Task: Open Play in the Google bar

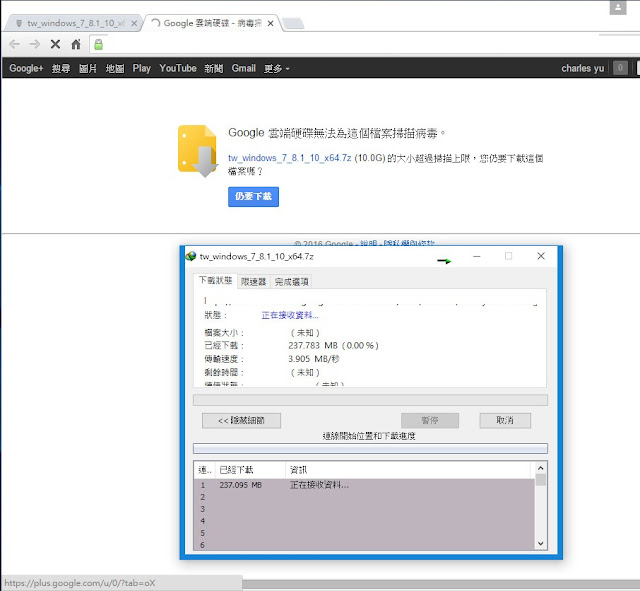Action: point(142,68)
